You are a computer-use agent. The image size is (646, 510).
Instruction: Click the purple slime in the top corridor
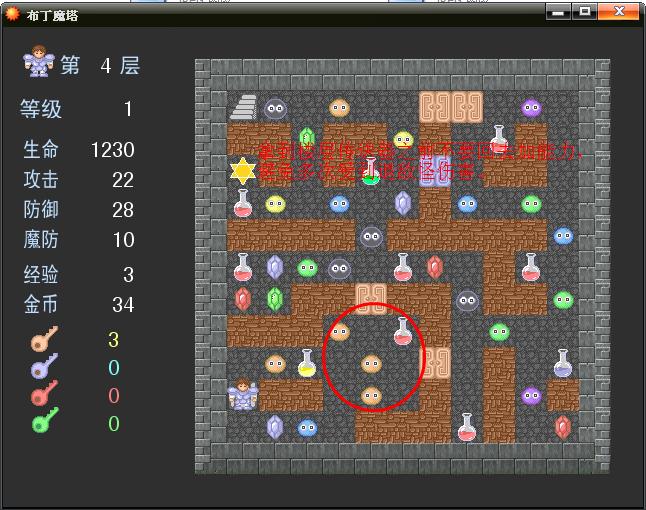tap(531, 108)
